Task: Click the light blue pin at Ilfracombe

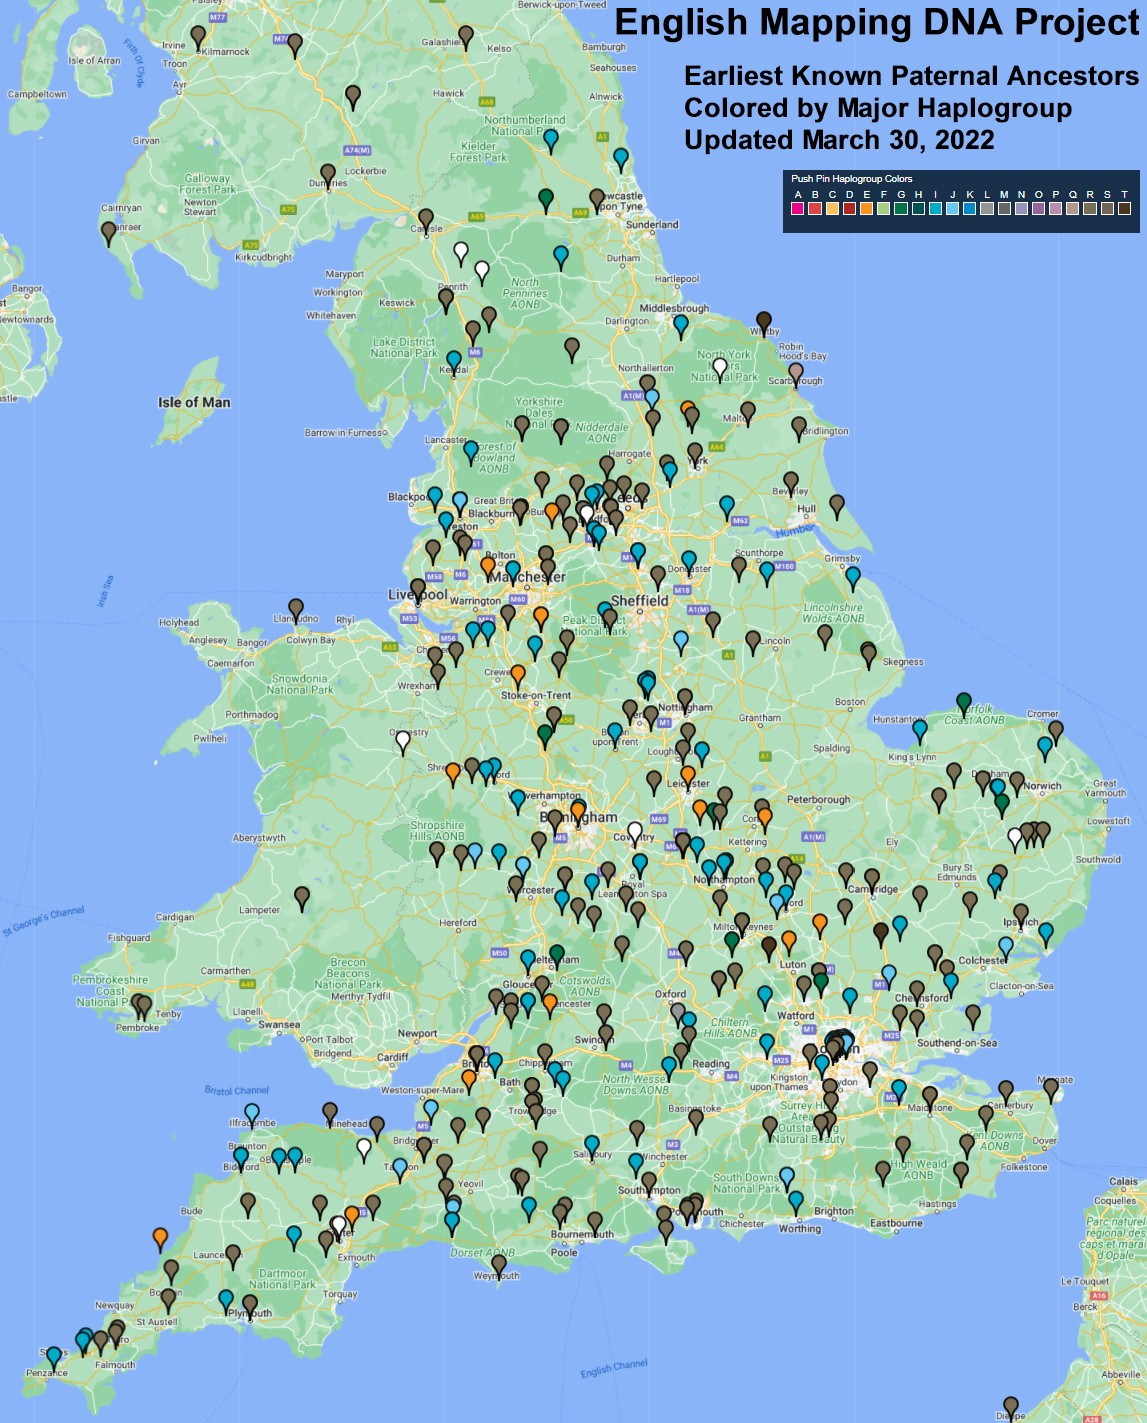Action: (252, 1112)
